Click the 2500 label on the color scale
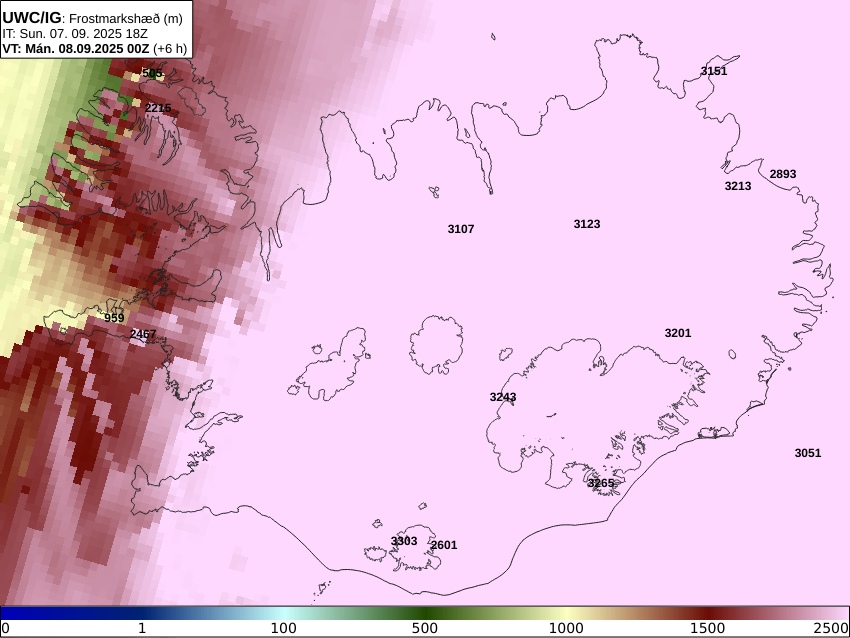The height and width of the screenshot is (638, 850). (x=832, y=628)
